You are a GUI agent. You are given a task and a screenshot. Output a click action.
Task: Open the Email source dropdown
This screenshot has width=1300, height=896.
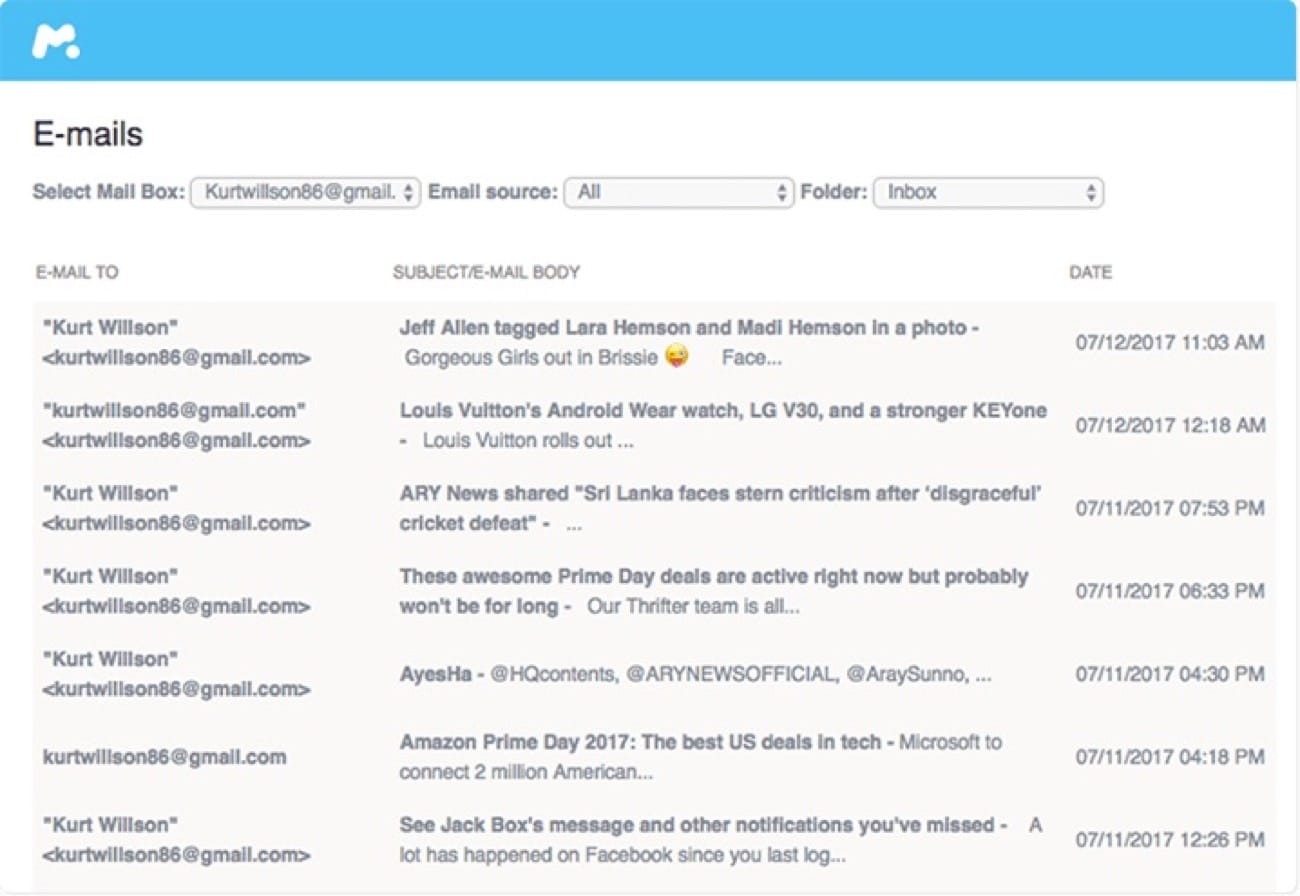pos(679,193)
